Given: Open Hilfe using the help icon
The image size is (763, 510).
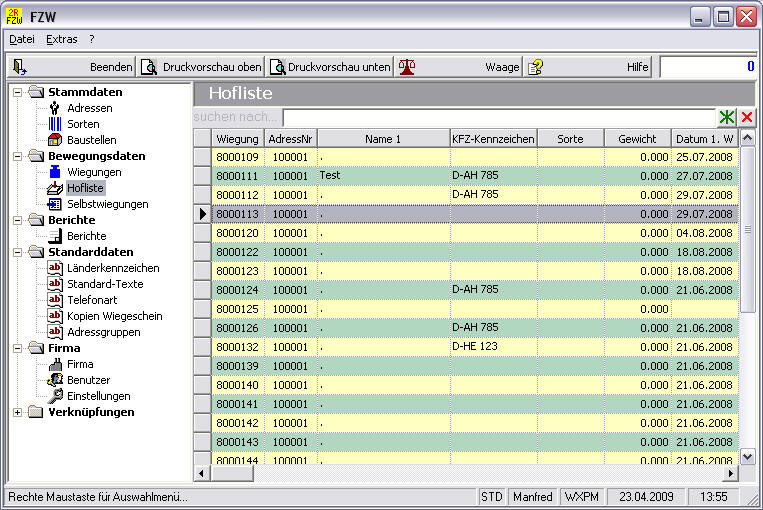Looking at the screenshot, I should [536, 67].
